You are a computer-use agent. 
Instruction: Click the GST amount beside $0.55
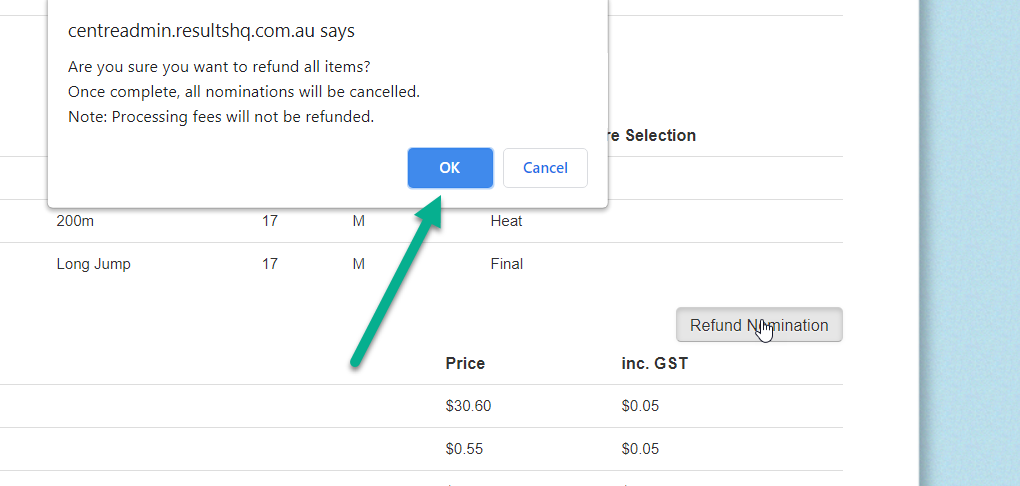tap(640, 449)
